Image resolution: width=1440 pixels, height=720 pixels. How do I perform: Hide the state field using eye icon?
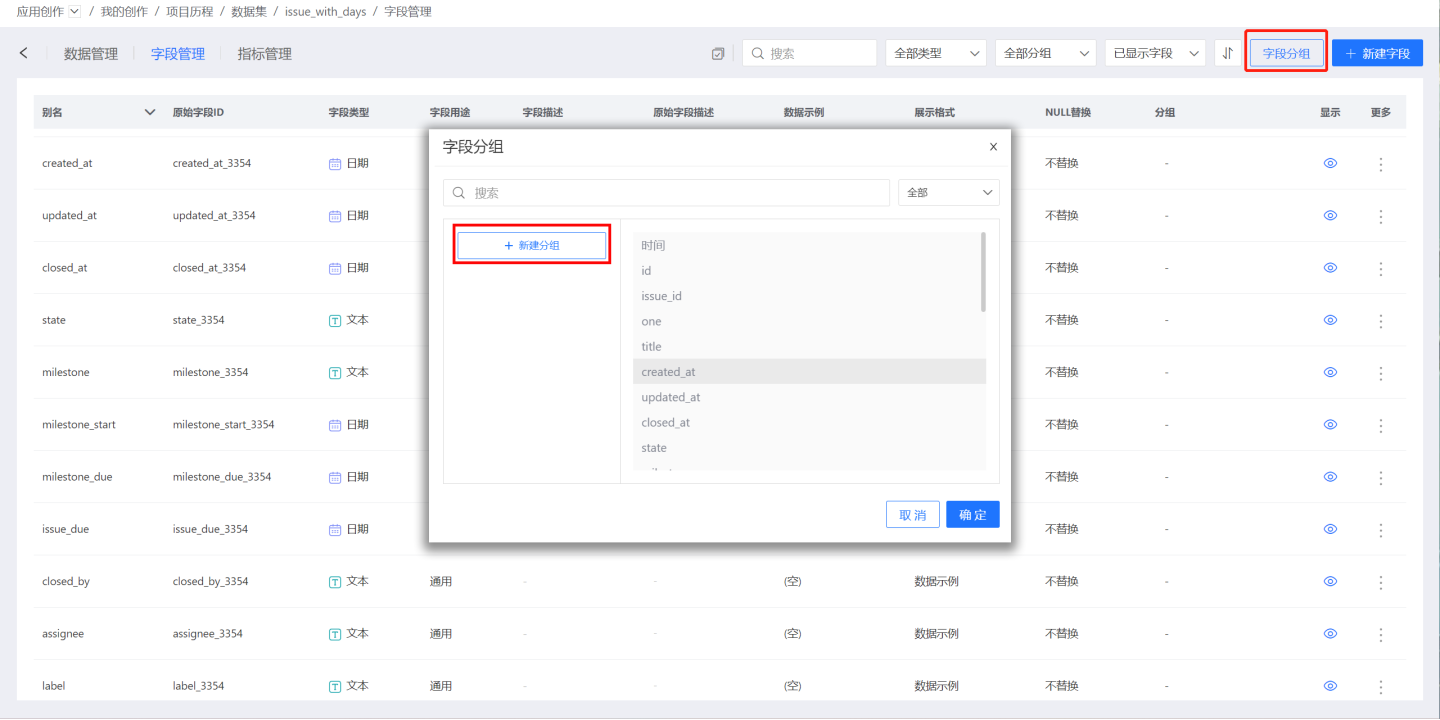coord(1330,320)
